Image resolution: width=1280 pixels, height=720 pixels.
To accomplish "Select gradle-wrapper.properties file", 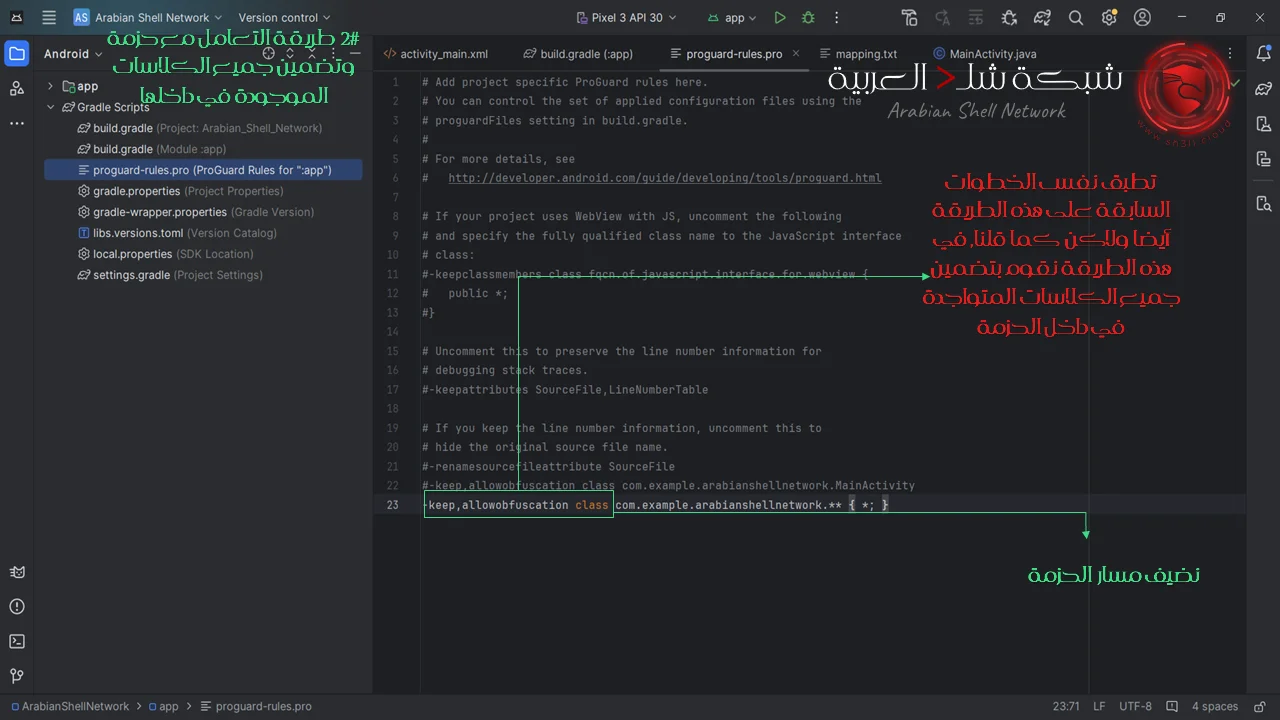I will coord(204,212).
